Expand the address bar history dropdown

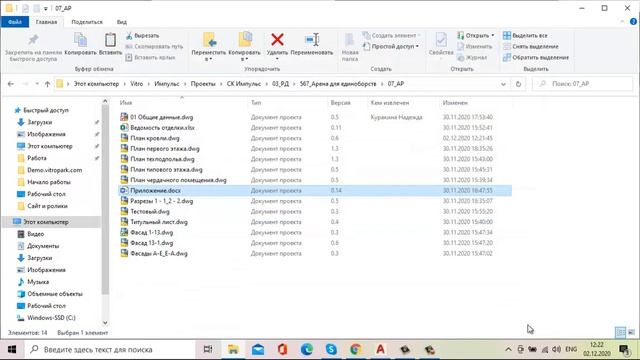point(503,84)
